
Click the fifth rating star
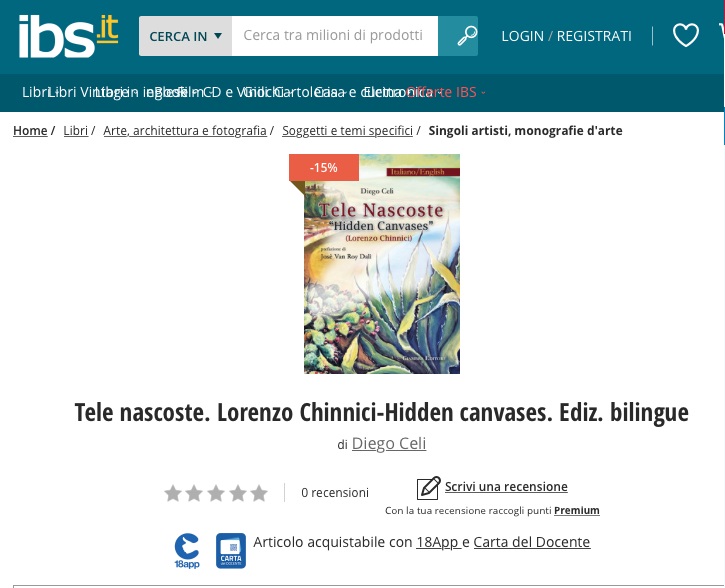tap(259, 493)
